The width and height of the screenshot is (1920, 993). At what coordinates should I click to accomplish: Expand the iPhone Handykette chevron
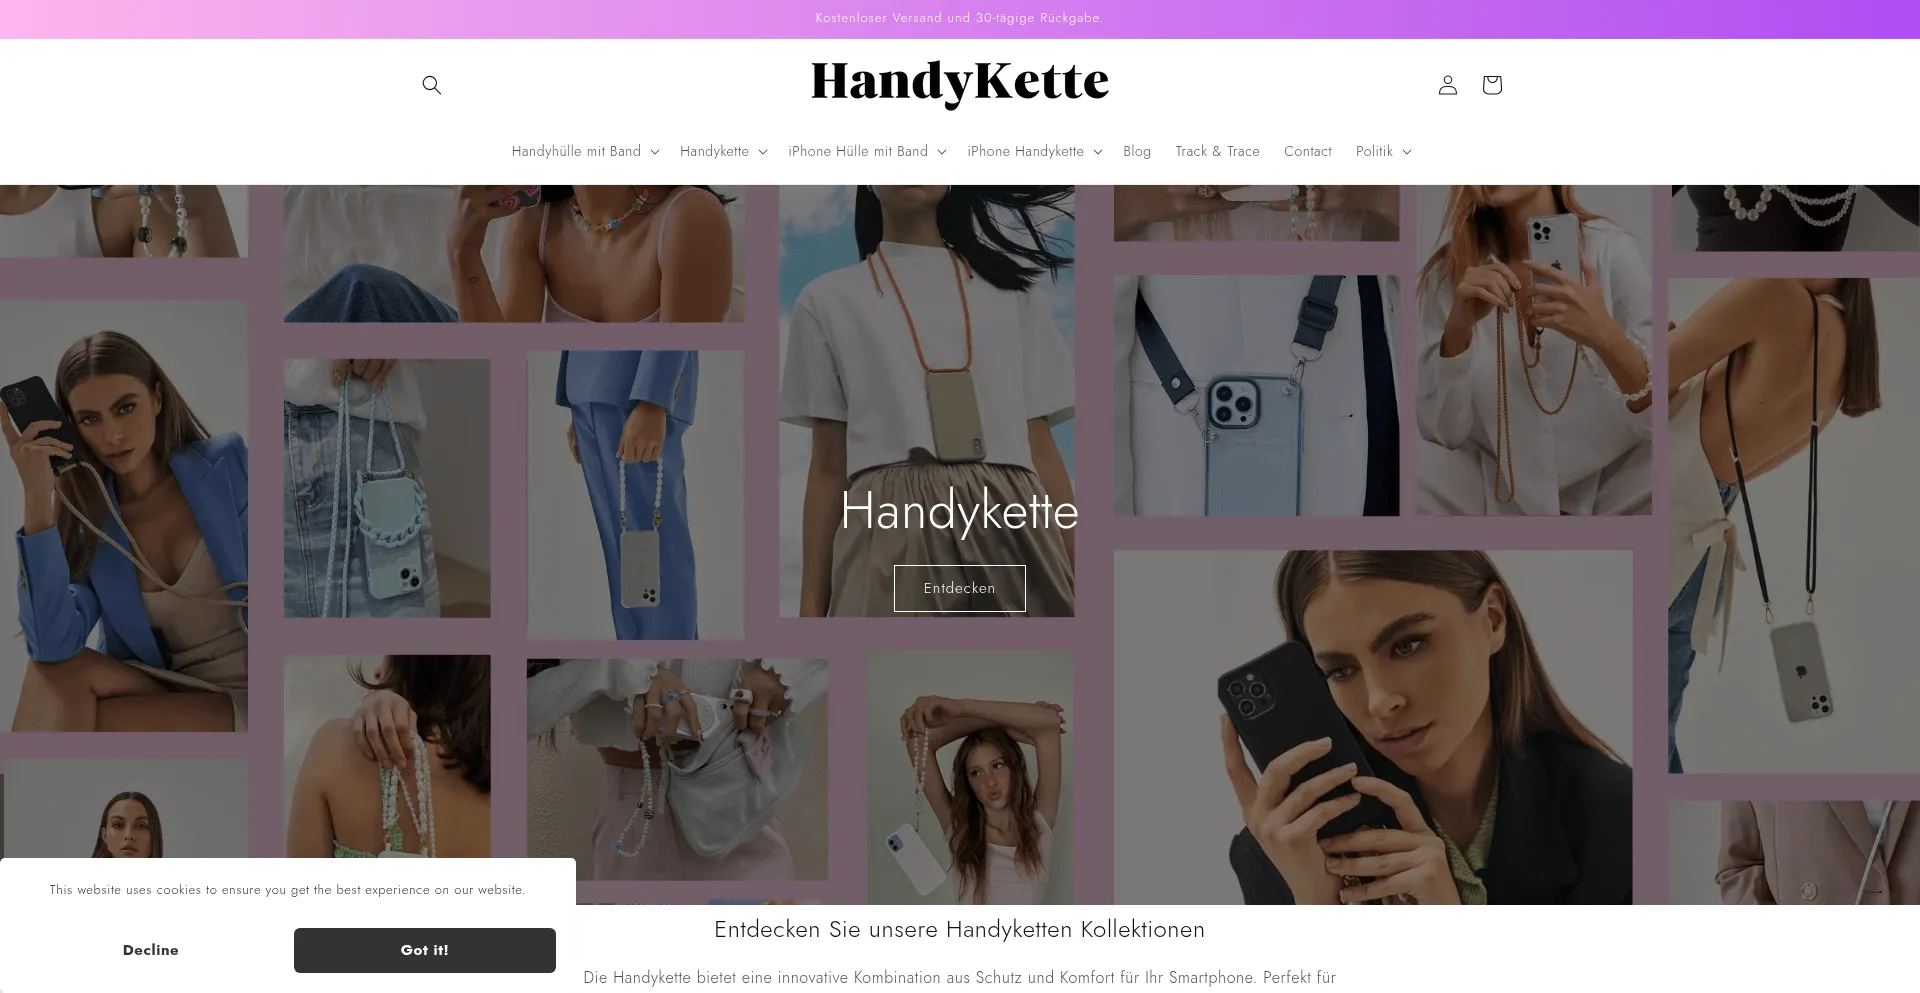point(1097,152)
